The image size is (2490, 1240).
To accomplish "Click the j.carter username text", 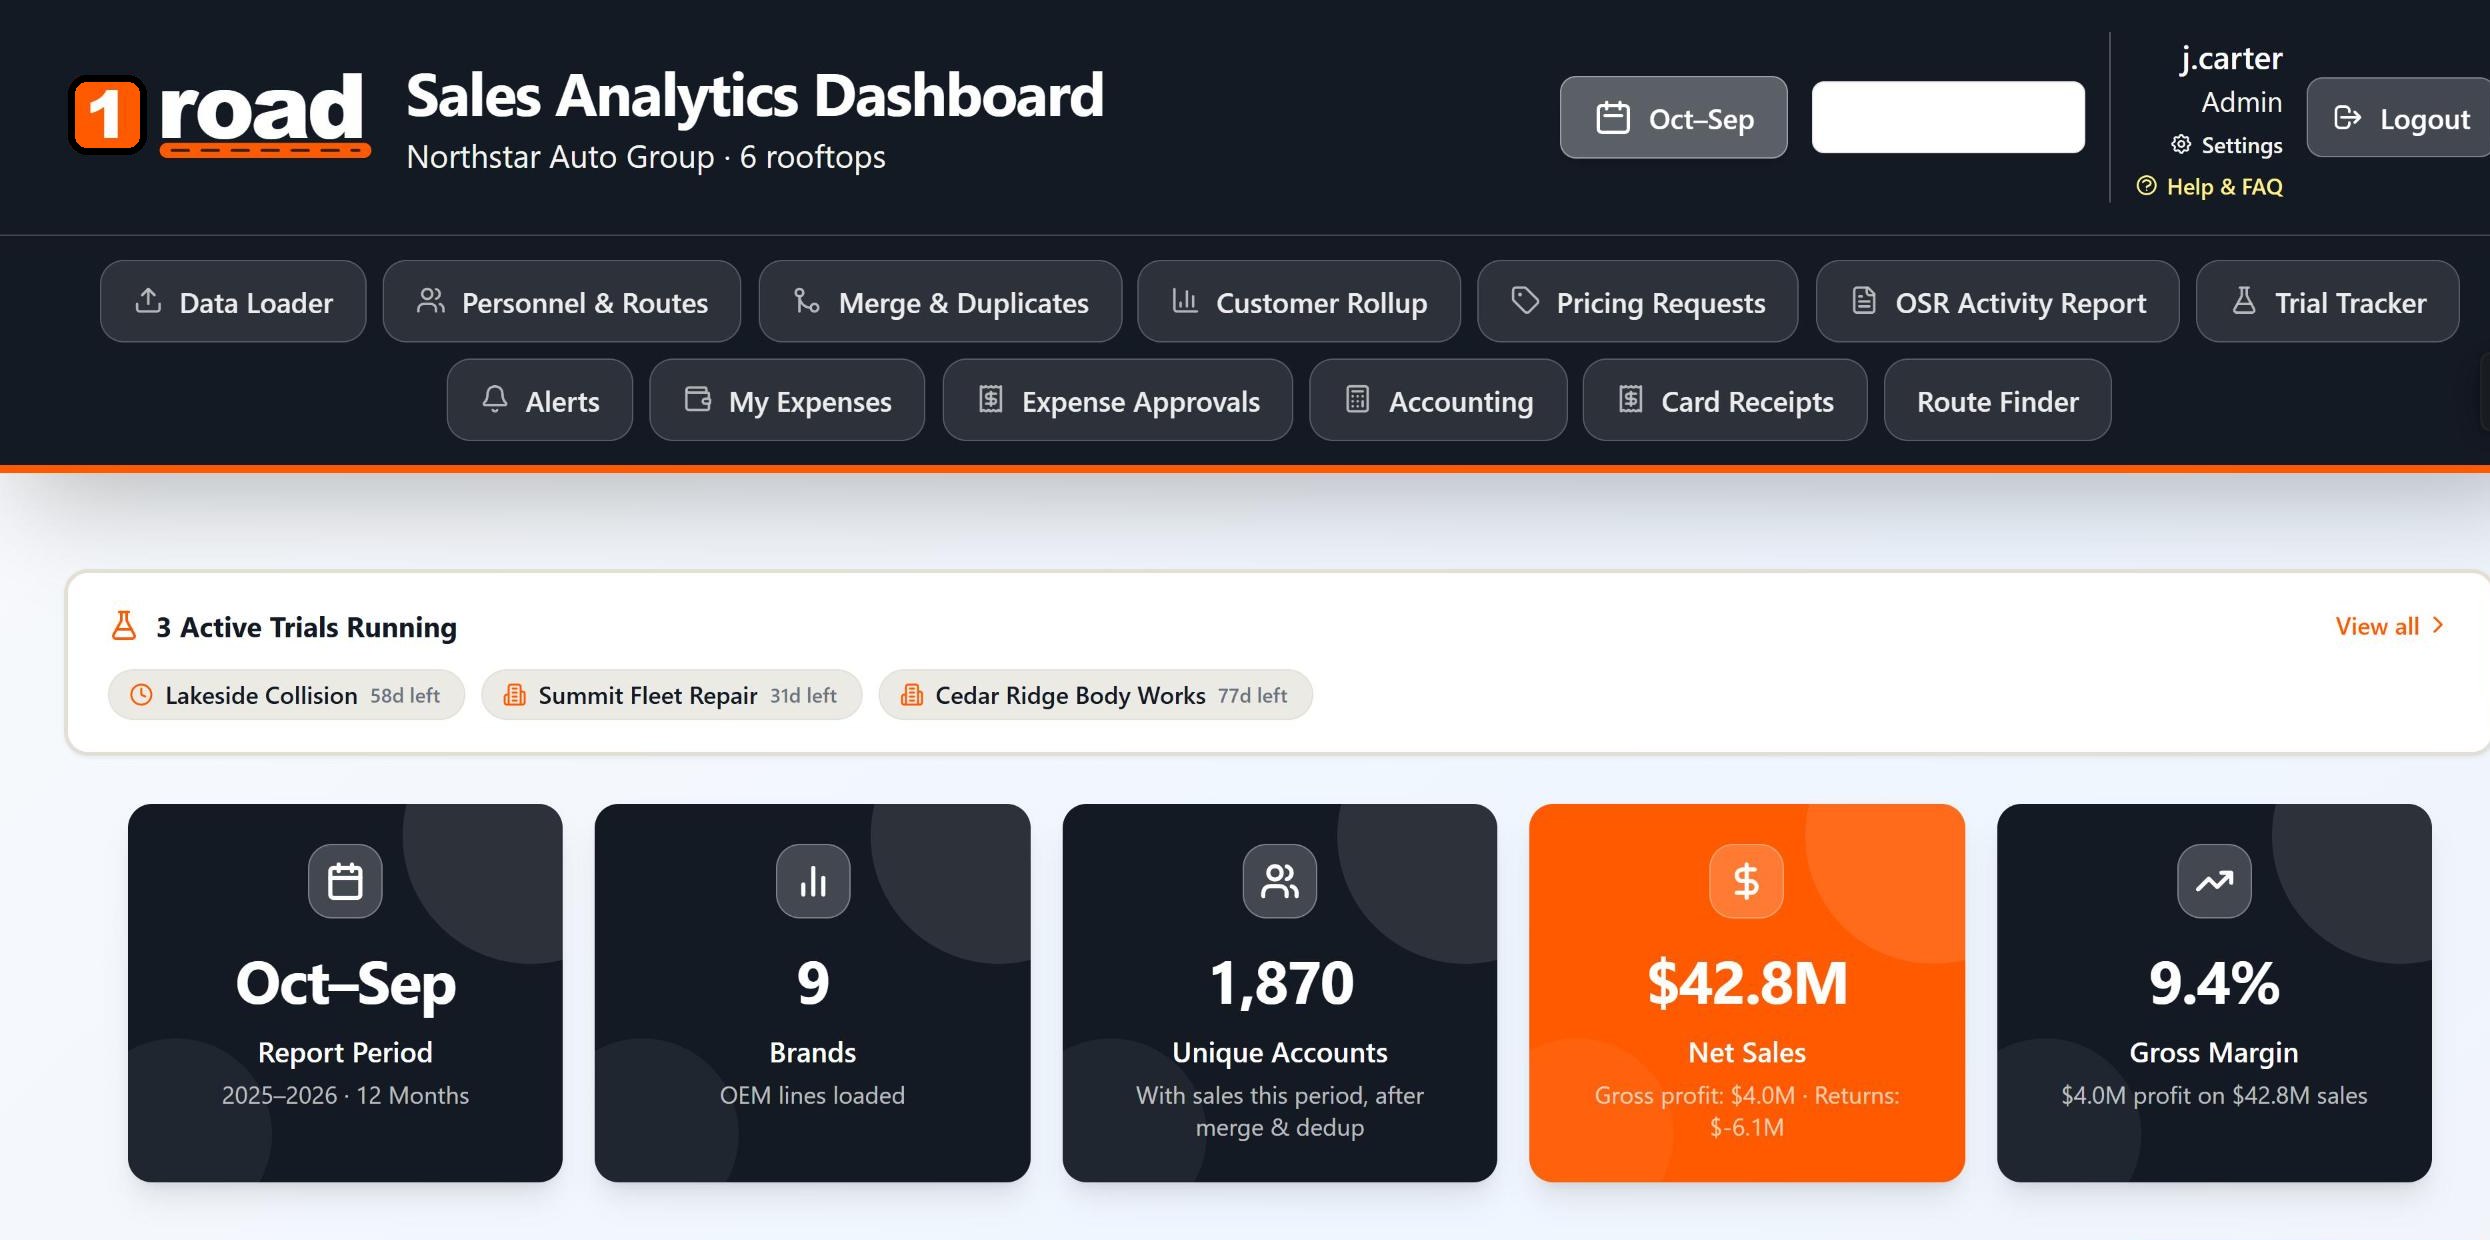I will pyautogui.click(x=2231, y=58).
